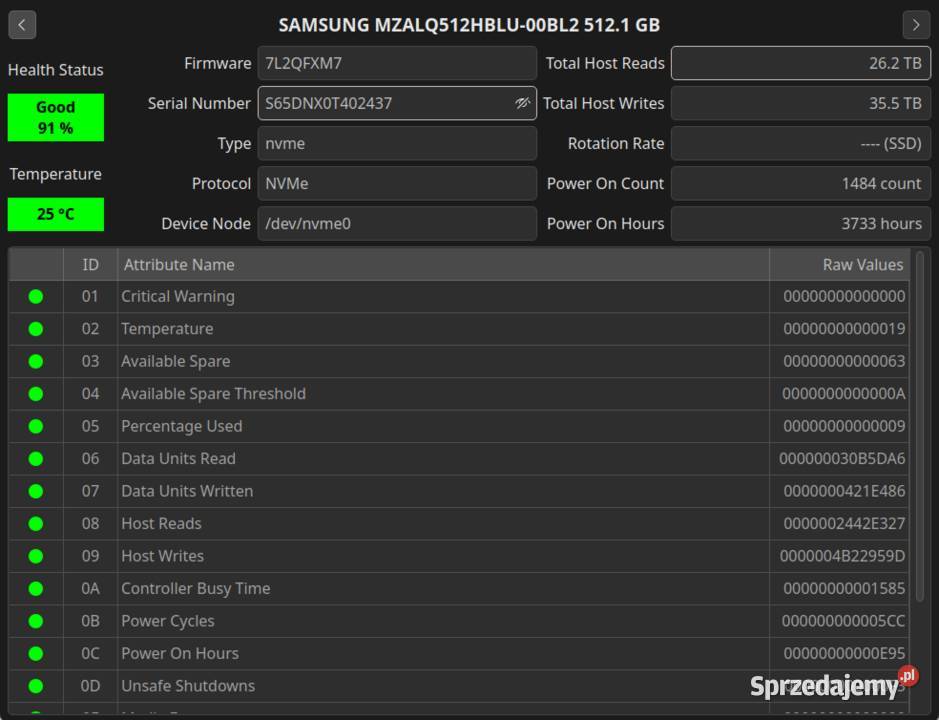Click the Rotation Rate field ---- (SSD)

[801, 143]
